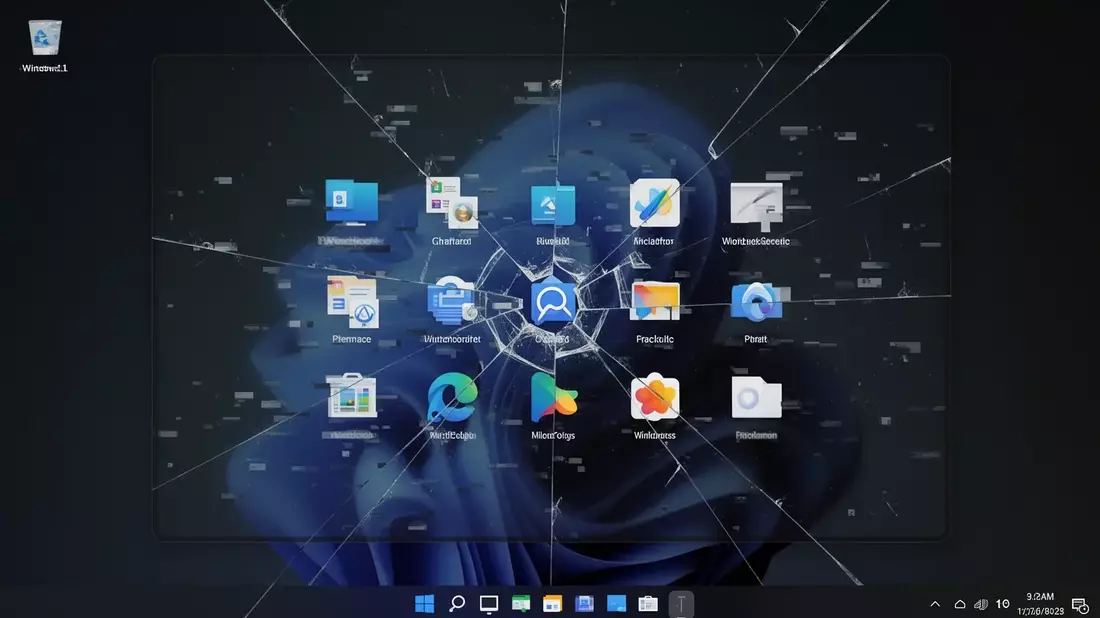Launch the center magnifier search app icon

point(553,303)
